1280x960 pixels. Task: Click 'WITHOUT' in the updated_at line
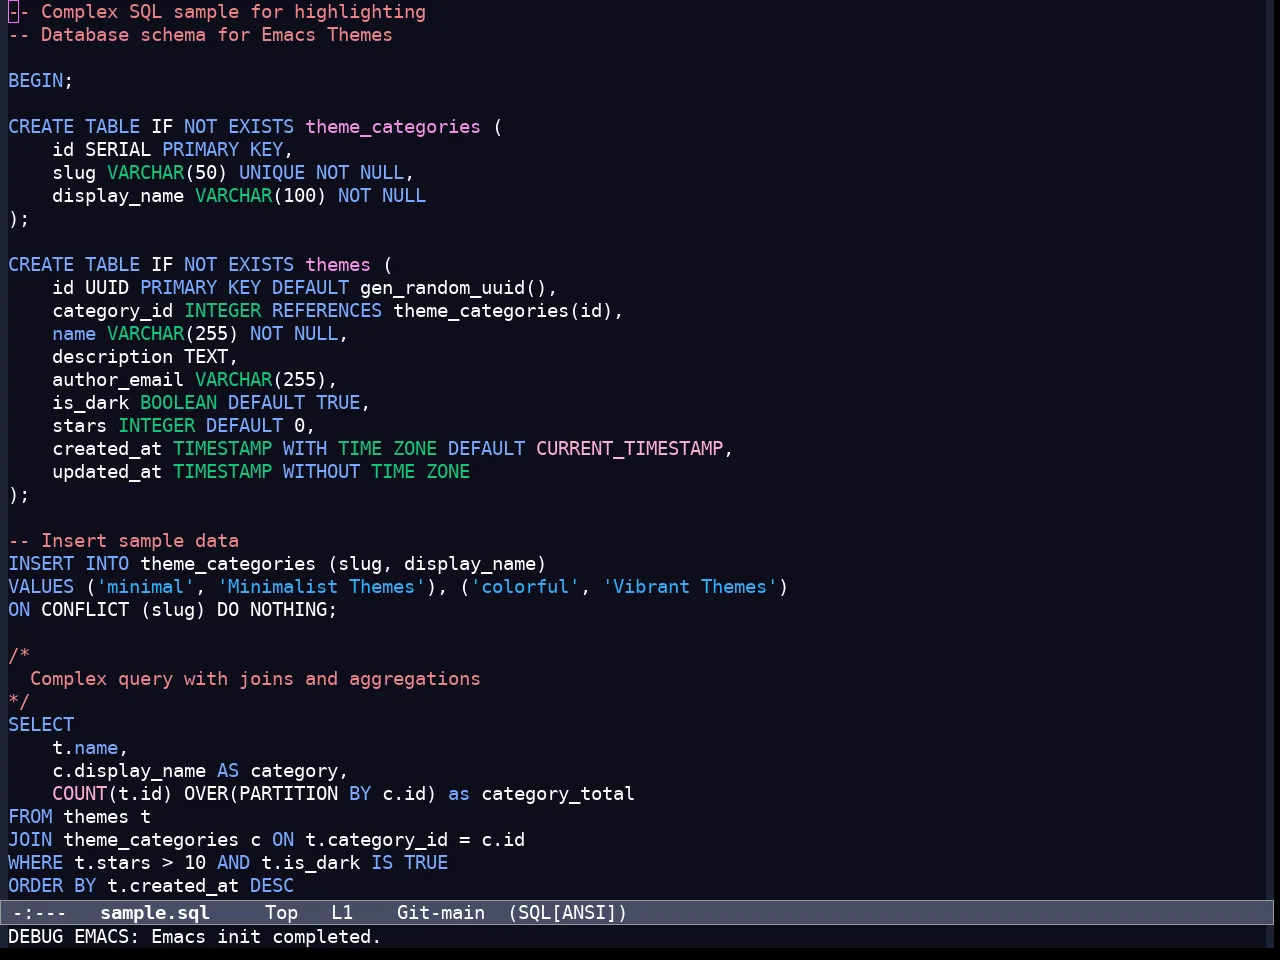tap(321, 472)
